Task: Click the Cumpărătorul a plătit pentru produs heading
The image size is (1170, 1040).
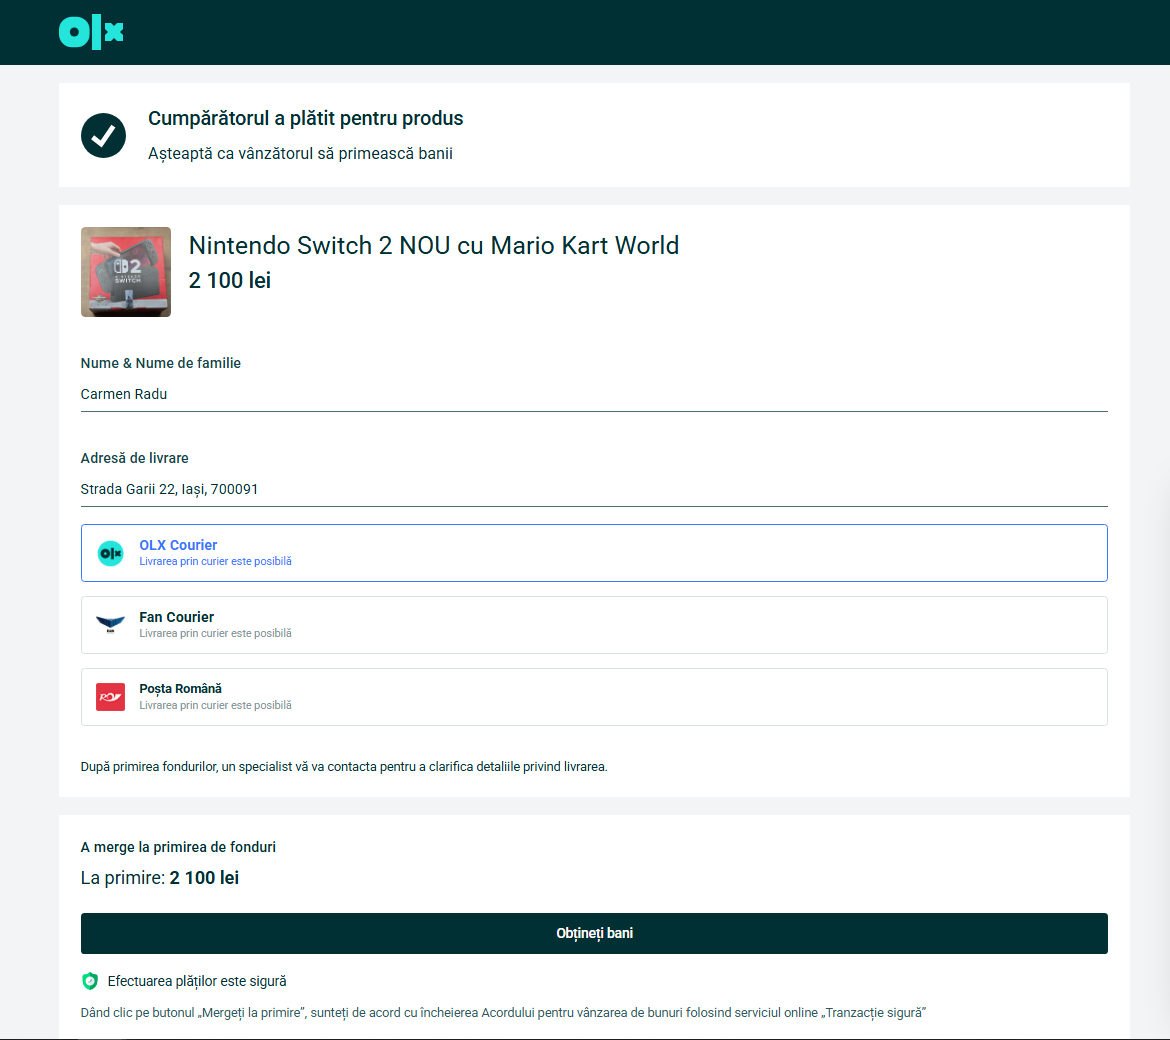Action: click(306, 118)
